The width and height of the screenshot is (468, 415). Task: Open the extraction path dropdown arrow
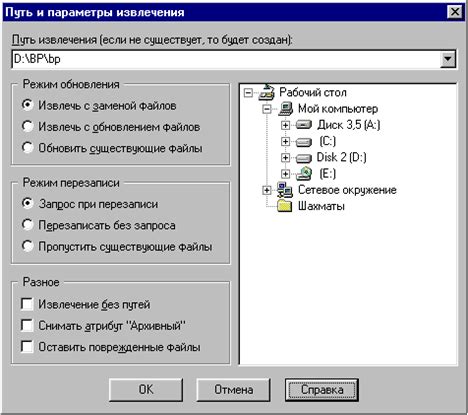pos(448,59)
